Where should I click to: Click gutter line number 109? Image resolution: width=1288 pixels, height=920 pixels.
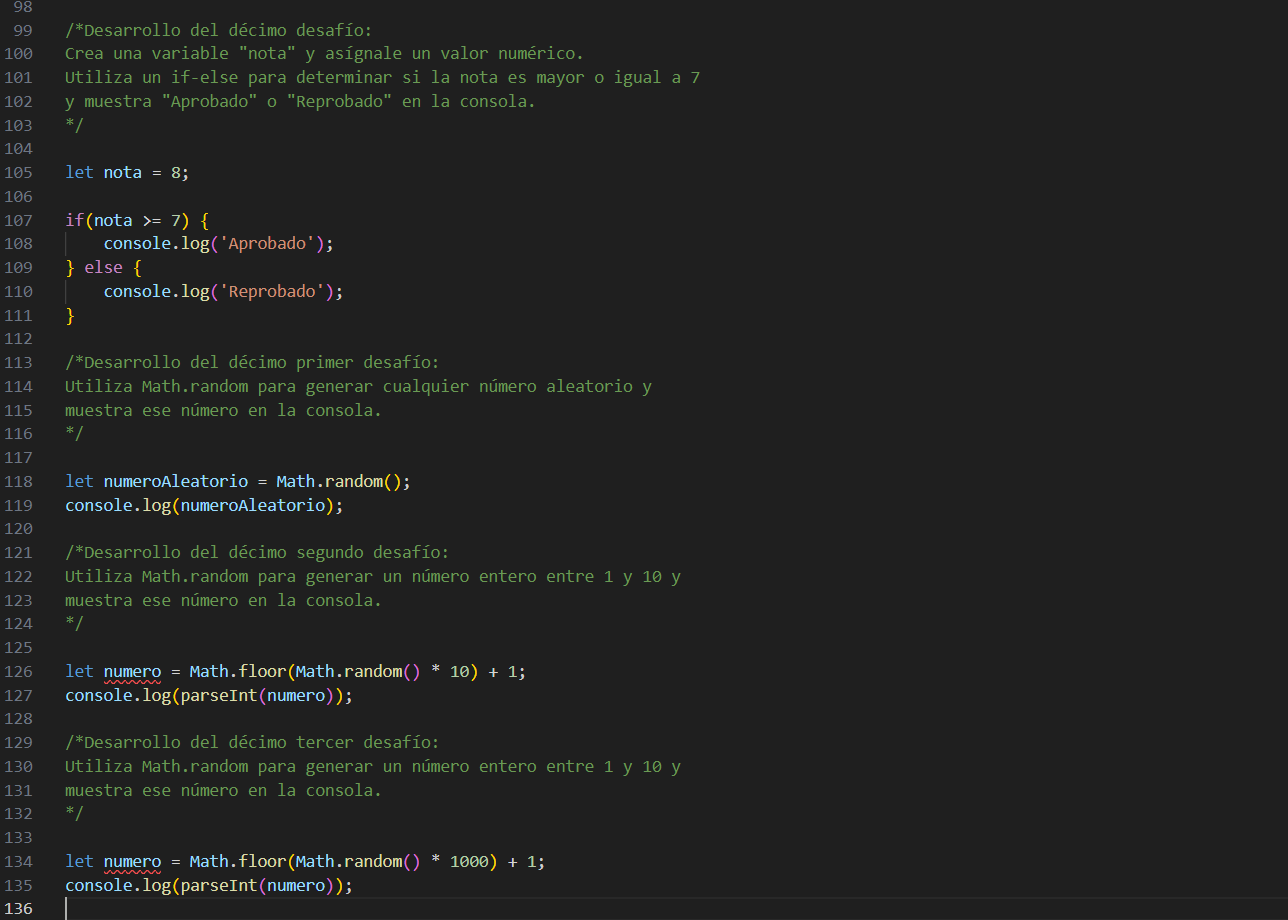click(19, 267)
